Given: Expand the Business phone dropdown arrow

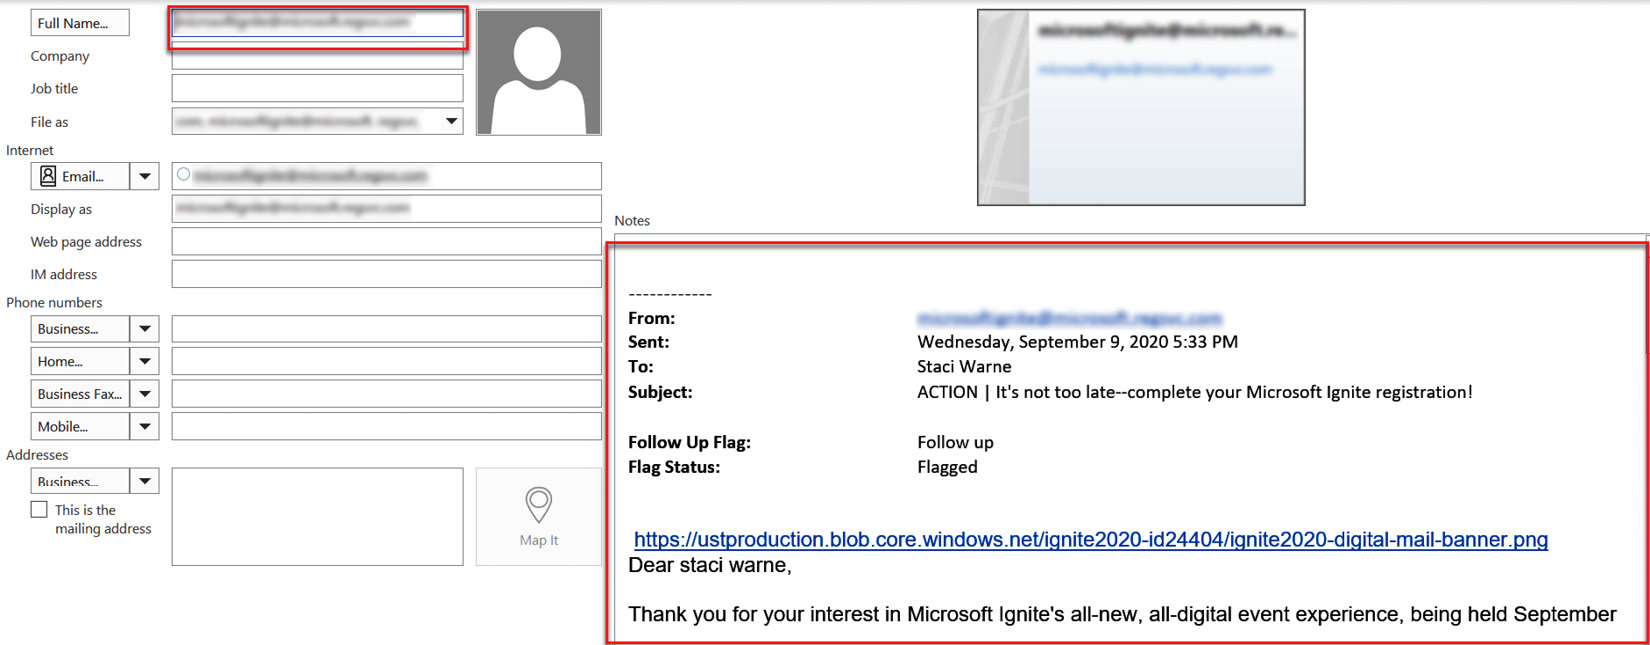Looking at the screenshot, I should click(x=145, y=328).
